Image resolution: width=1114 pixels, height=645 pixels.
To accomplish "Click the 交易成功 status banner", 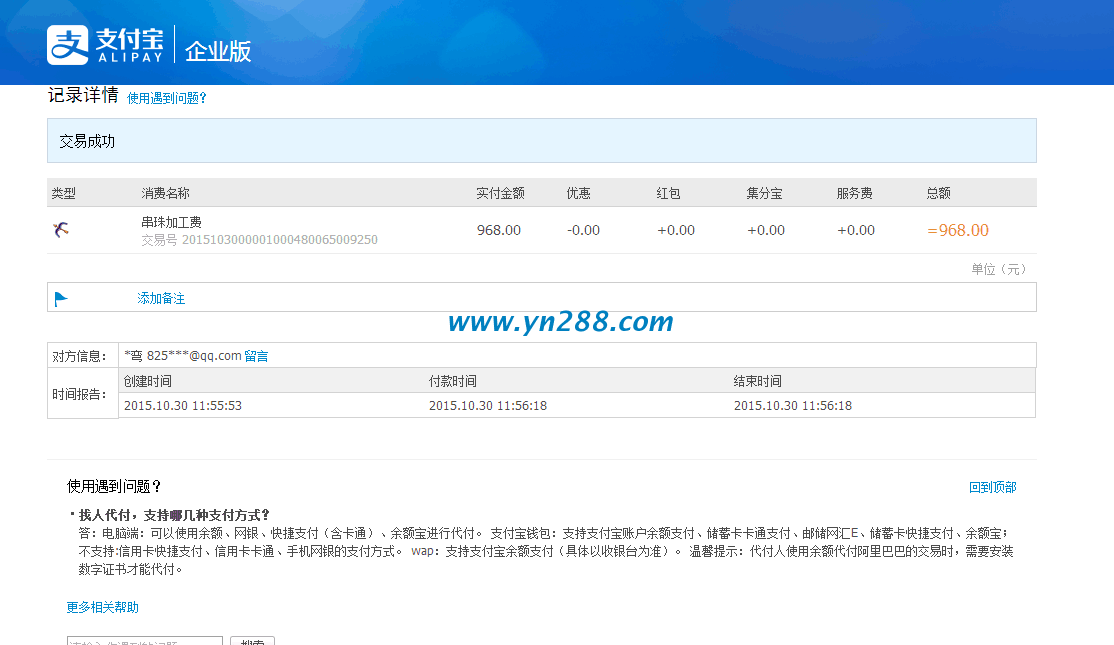I will [x=88, y=140].
